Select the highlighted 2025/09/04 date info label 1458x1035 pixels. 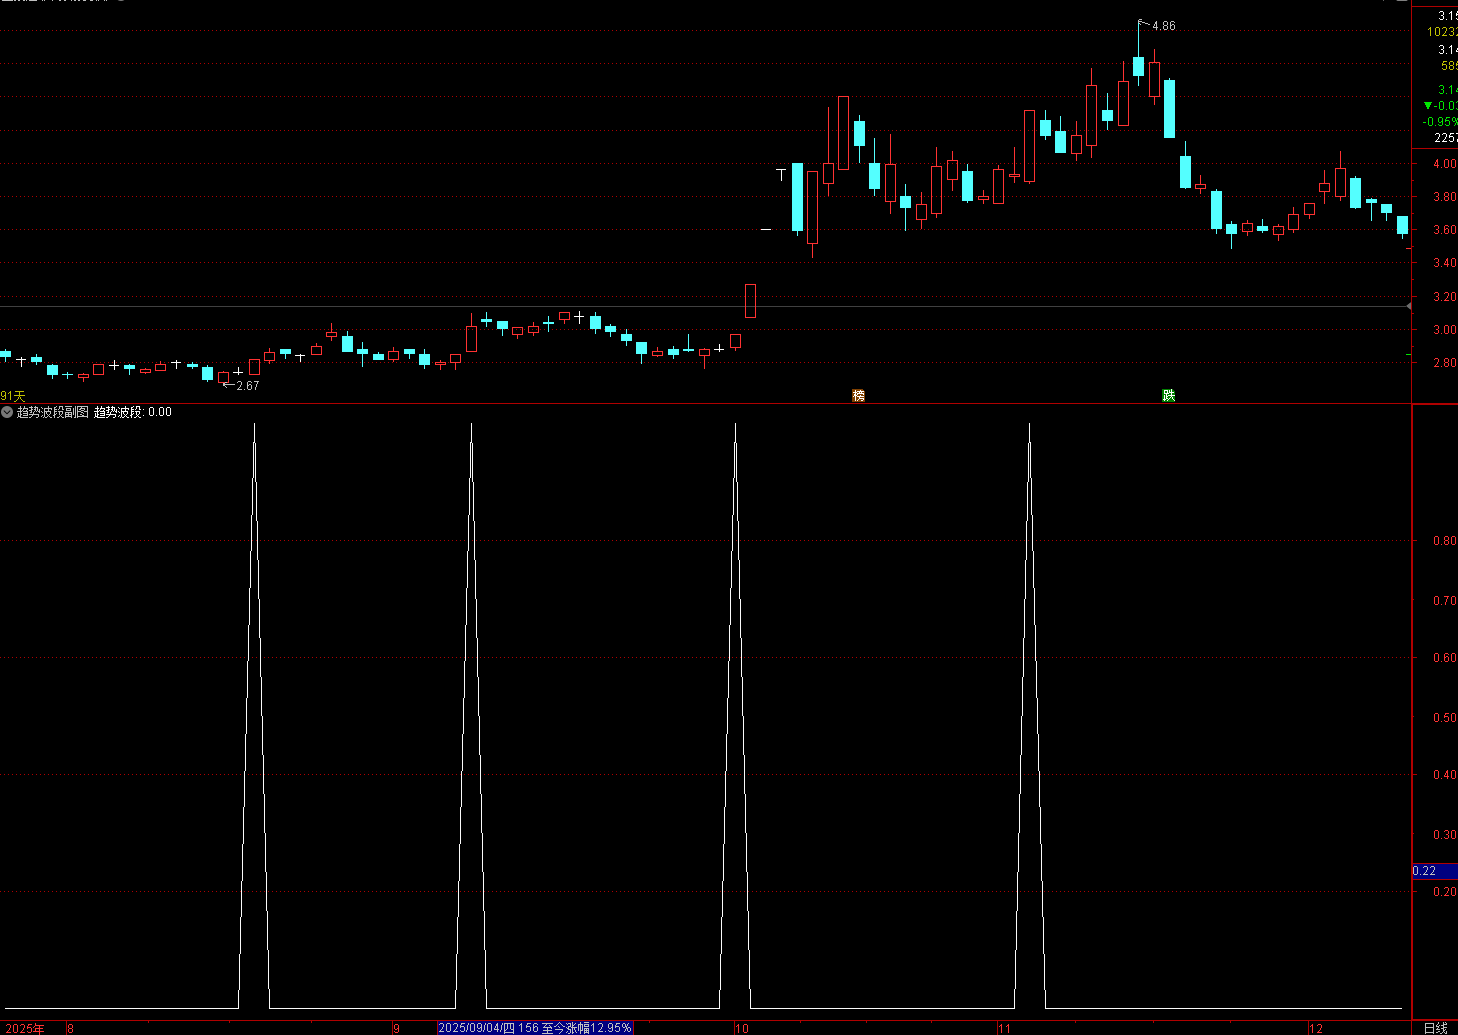tap(535, 1028)
